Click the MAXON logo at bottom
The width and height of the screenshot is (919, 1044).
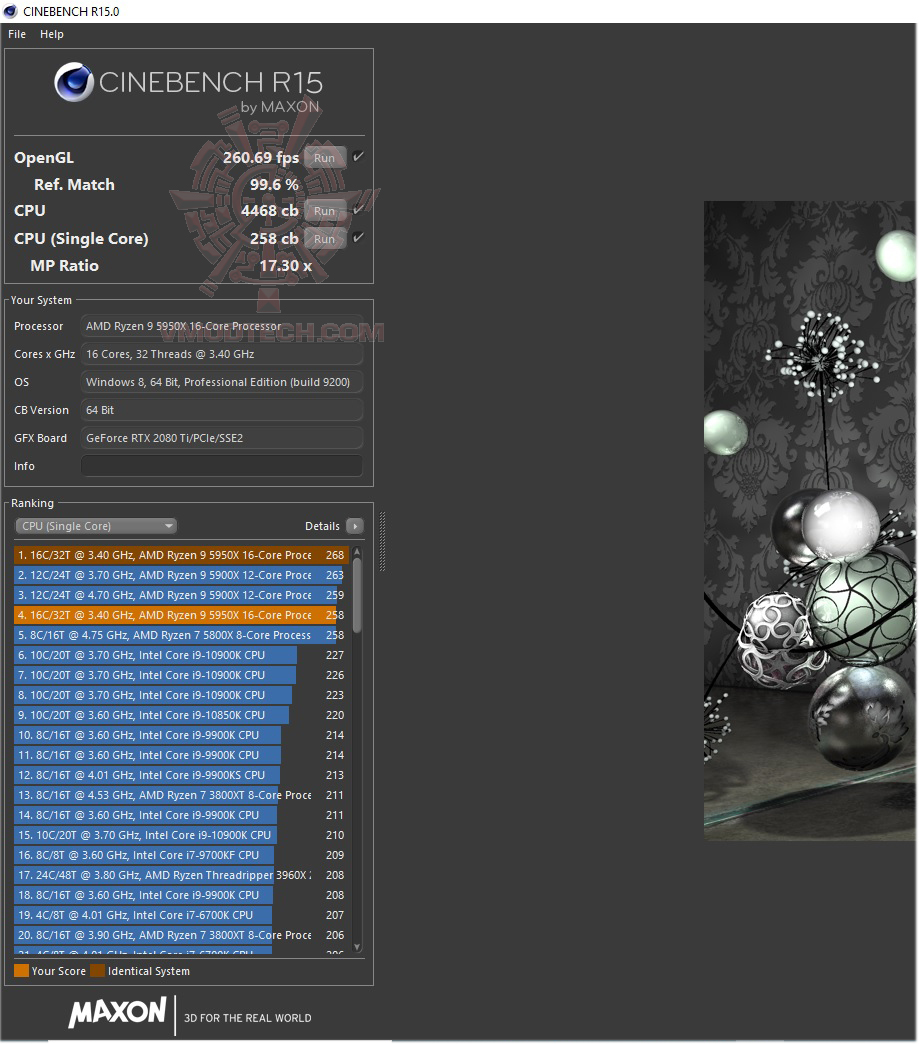pyautogui.click(x=117, y=1012)
